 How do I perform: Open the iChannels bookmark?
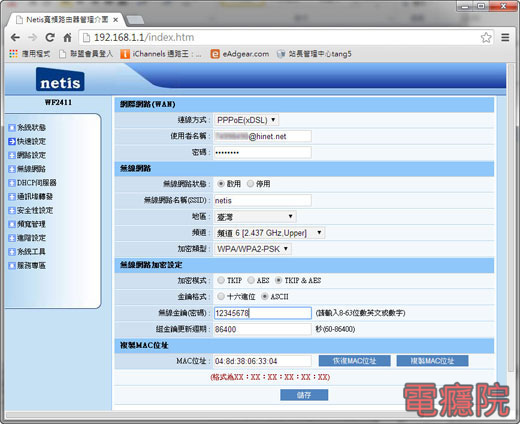(161, 54)
